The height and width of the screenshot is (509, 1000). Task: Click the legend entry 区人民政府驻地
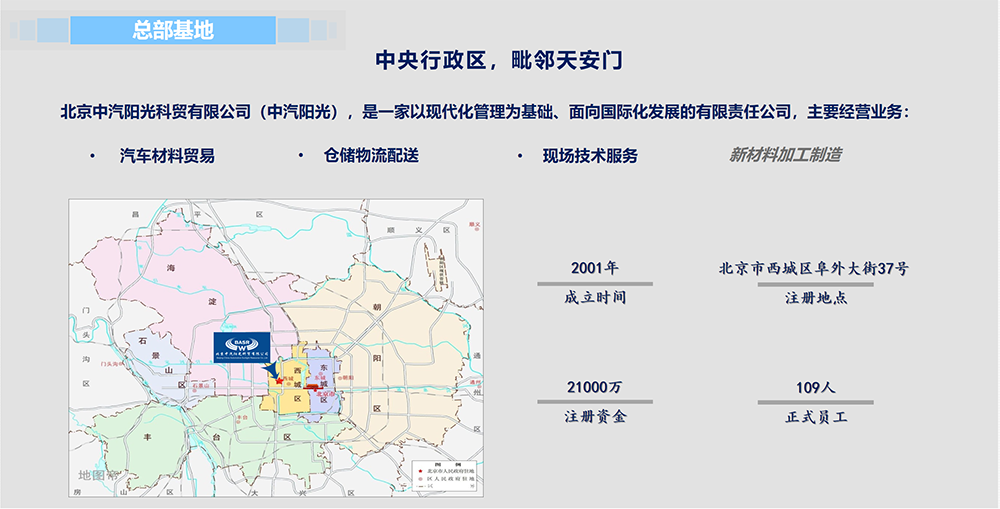tap(445, 478)
